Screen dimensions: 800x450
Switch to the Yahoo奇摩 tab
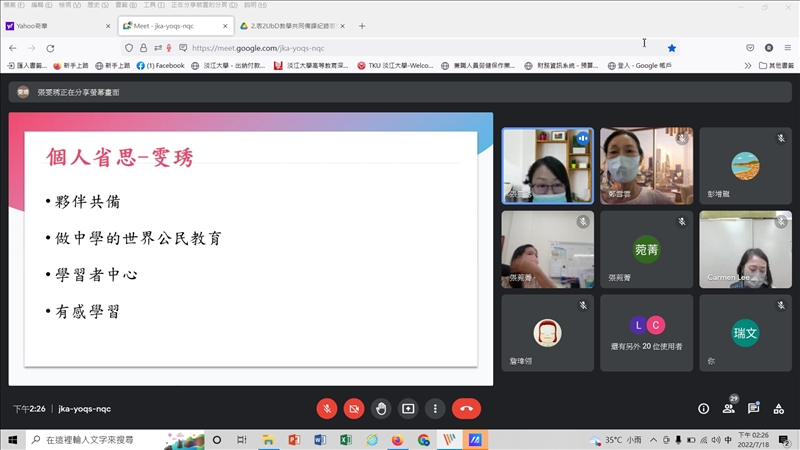coord(55,26)
